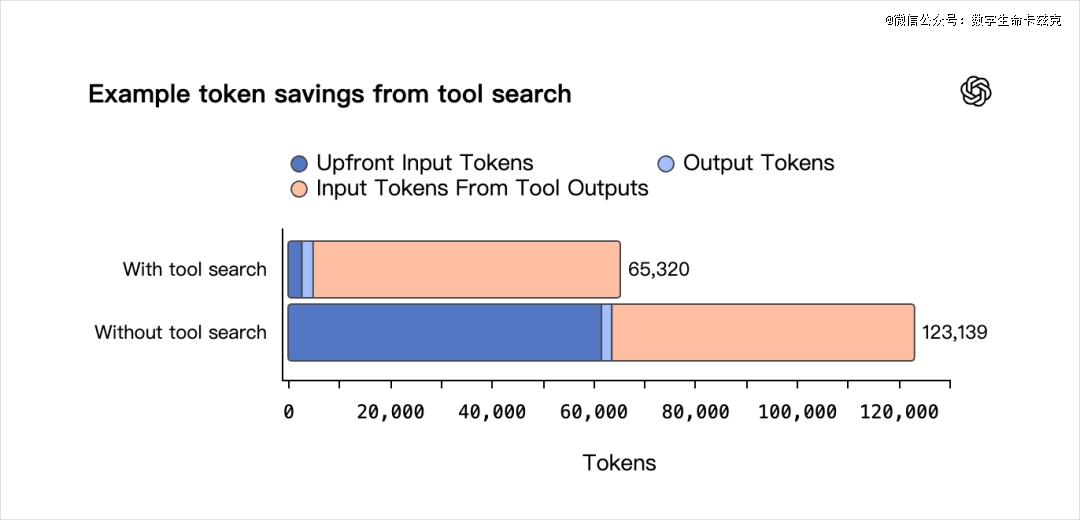Click the orange segment of Without tool search bar
The image size is (1080, 520).
[762, 332]
